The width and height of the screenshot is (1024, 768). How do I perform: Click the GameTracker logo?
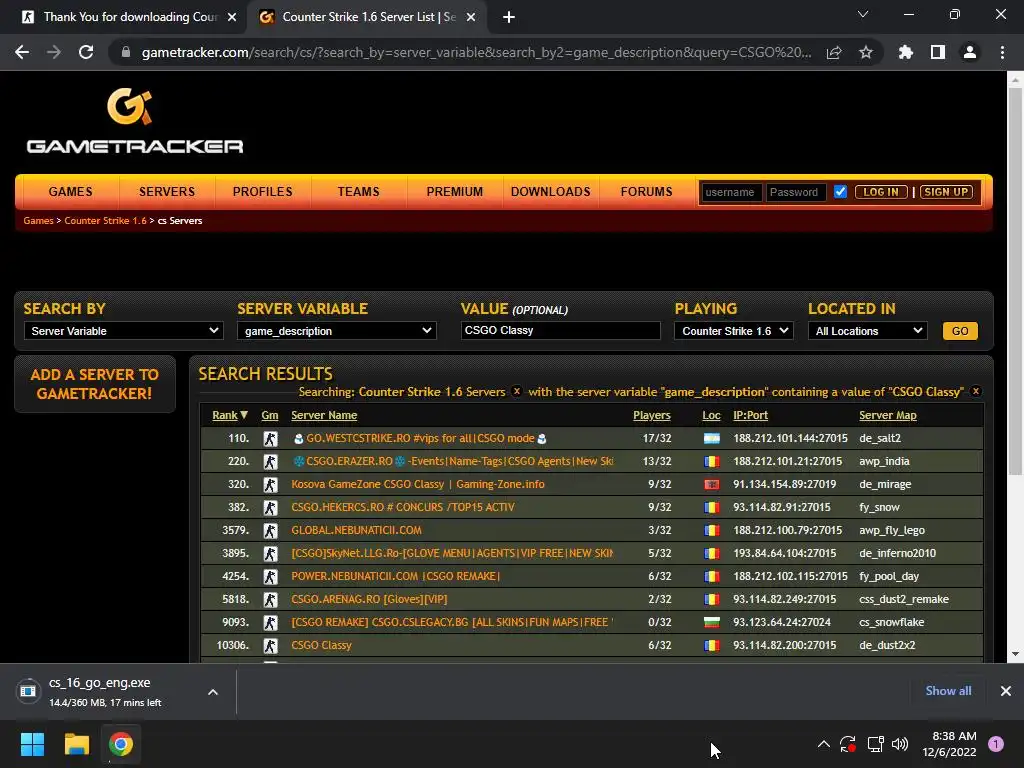[135, 121]
